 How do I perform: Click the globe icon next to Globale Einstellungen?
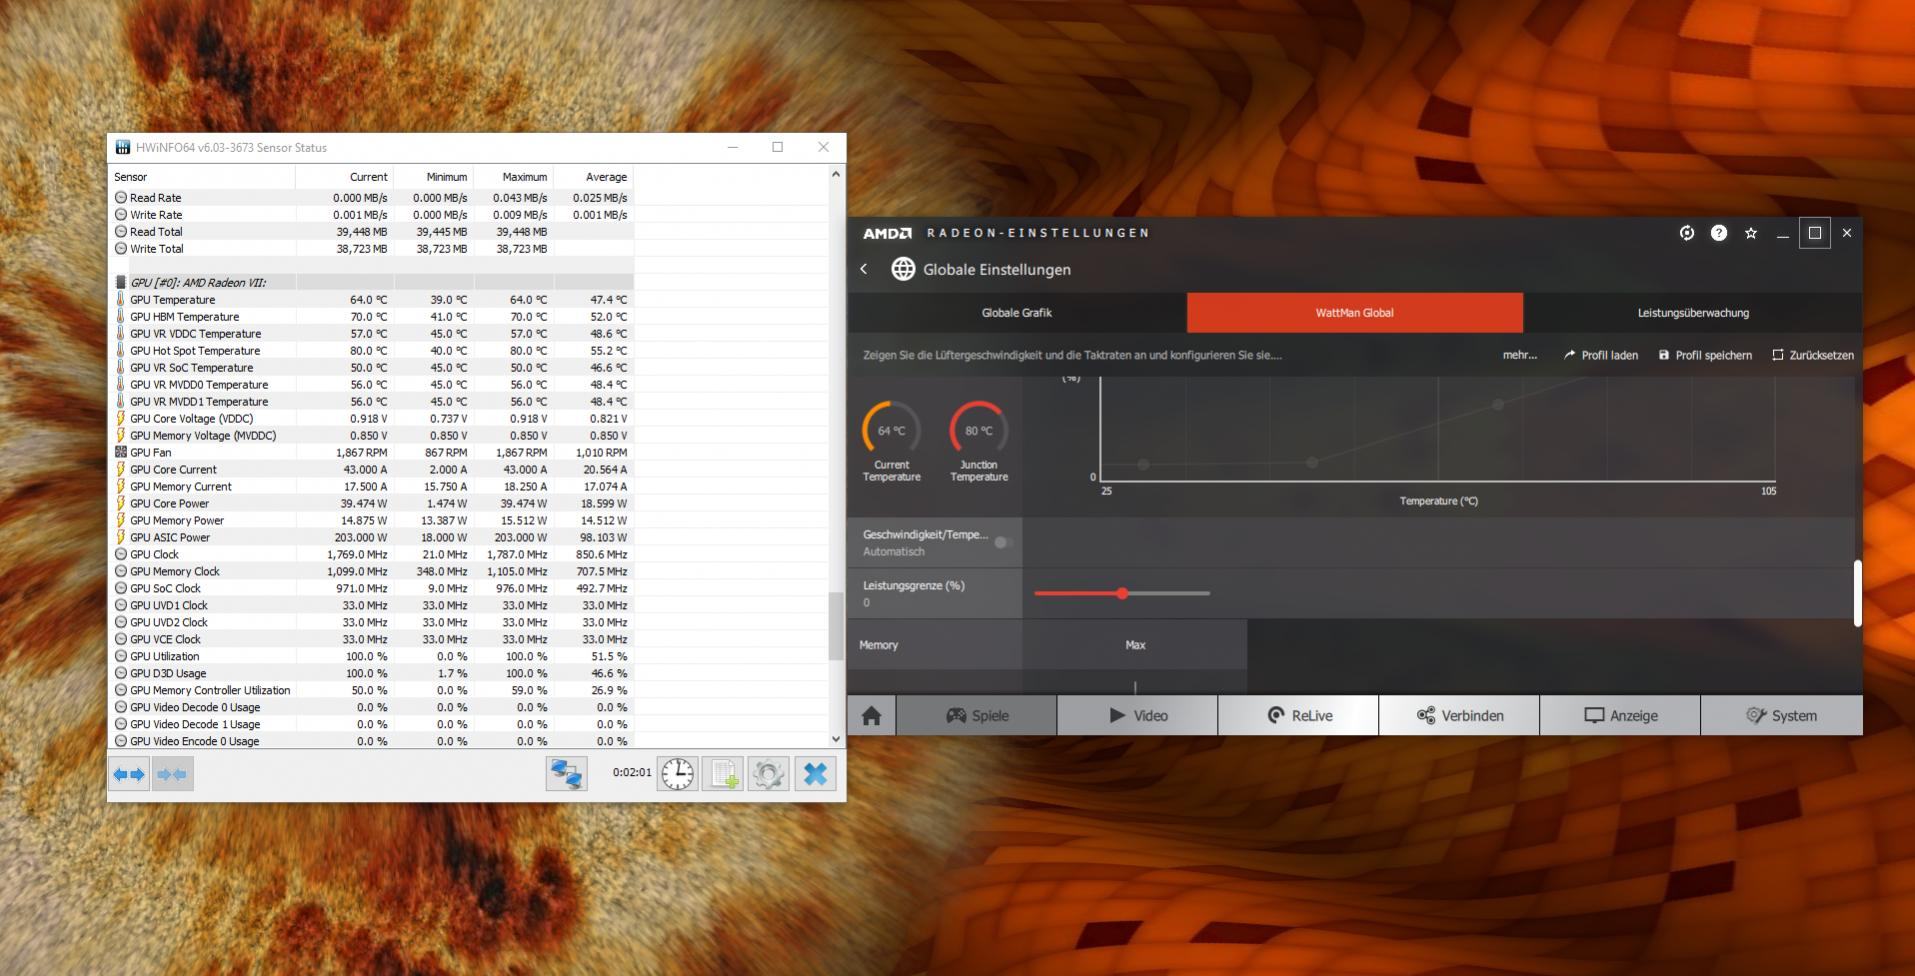pos(903,269)
